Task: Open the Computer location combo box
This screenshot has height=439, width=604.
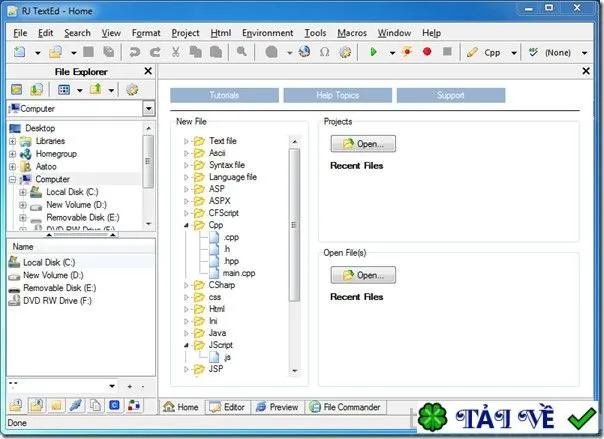Action: (148, 109)
